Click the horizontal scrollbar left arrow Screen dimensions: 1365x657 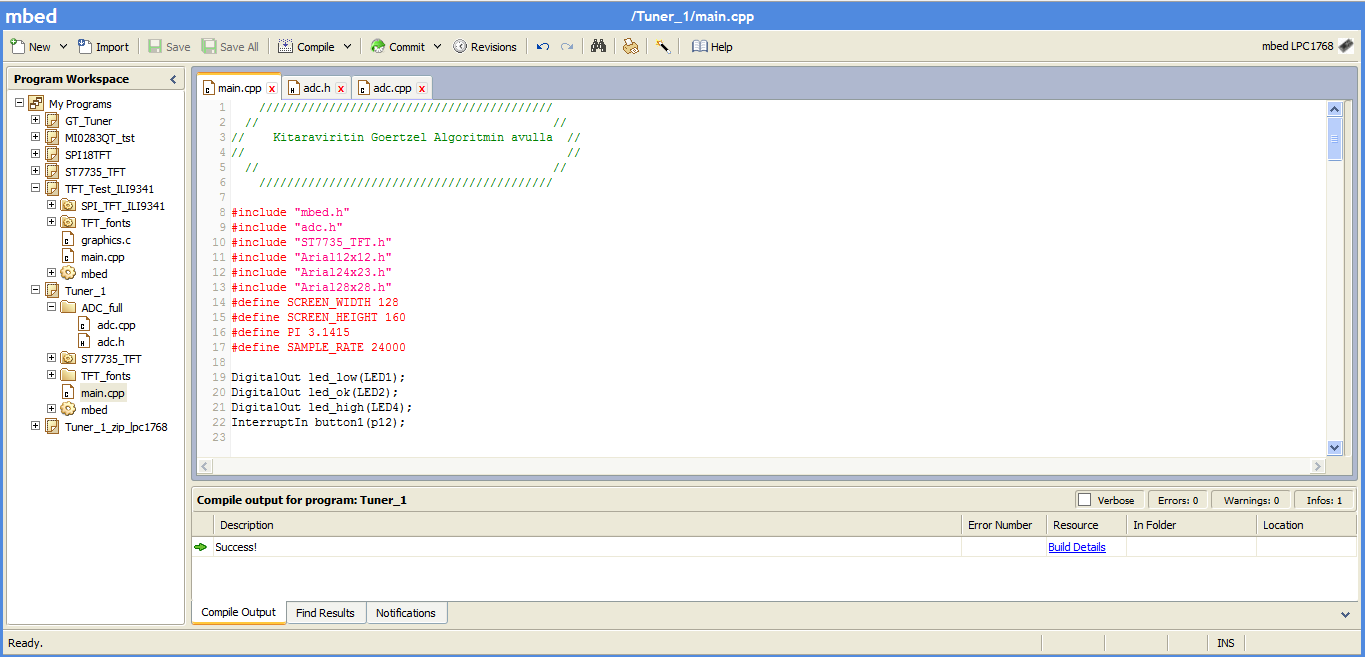click(x=205, y=466)
